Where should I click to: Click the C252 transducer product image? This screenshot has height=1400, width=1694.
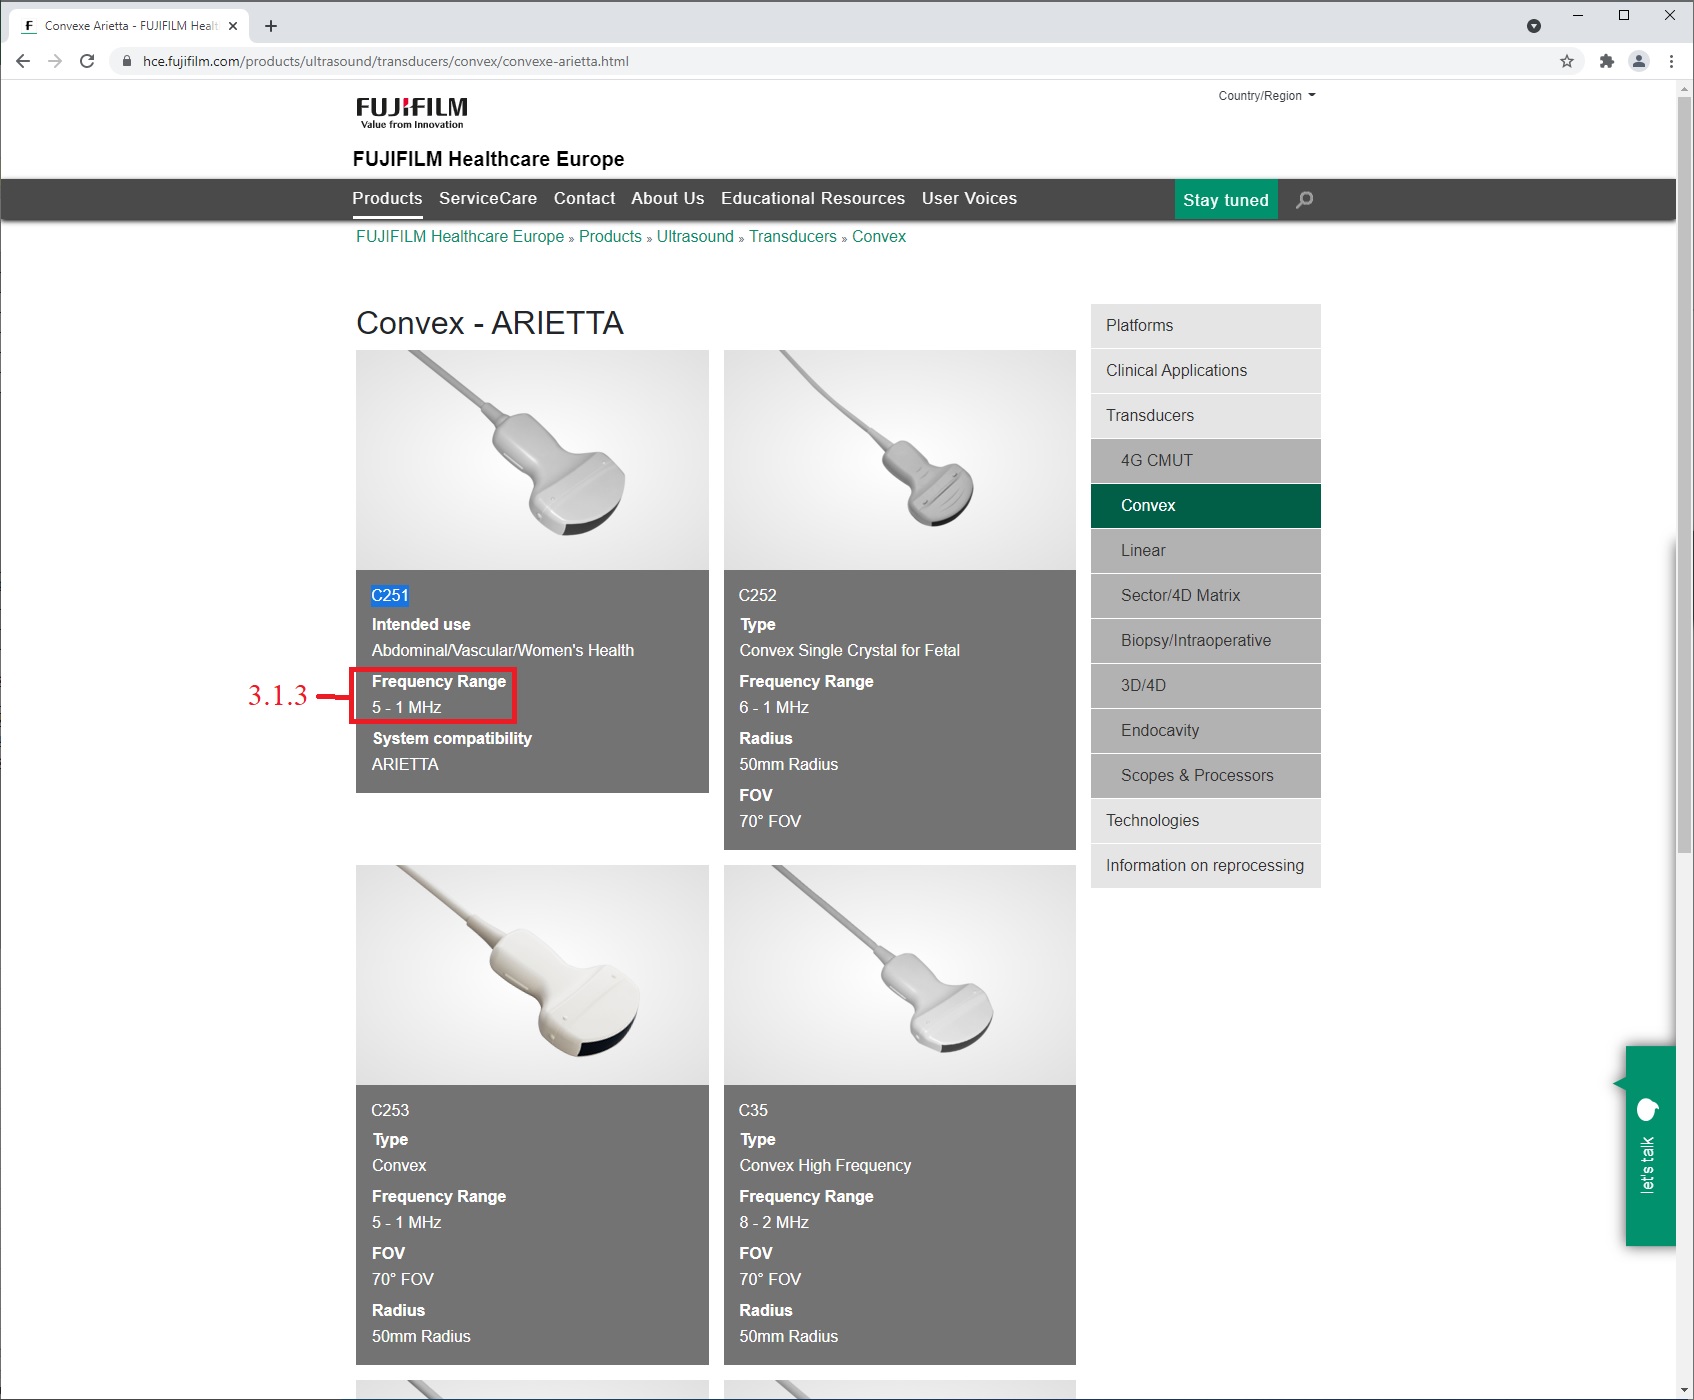tap(899, 460)
